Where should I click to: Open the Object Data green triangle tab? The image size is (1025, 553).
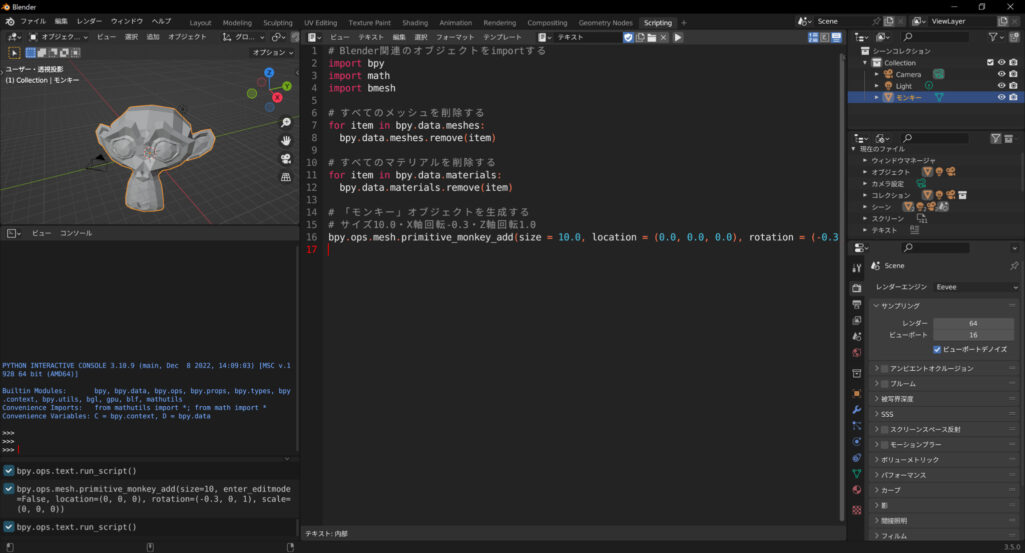857,473
